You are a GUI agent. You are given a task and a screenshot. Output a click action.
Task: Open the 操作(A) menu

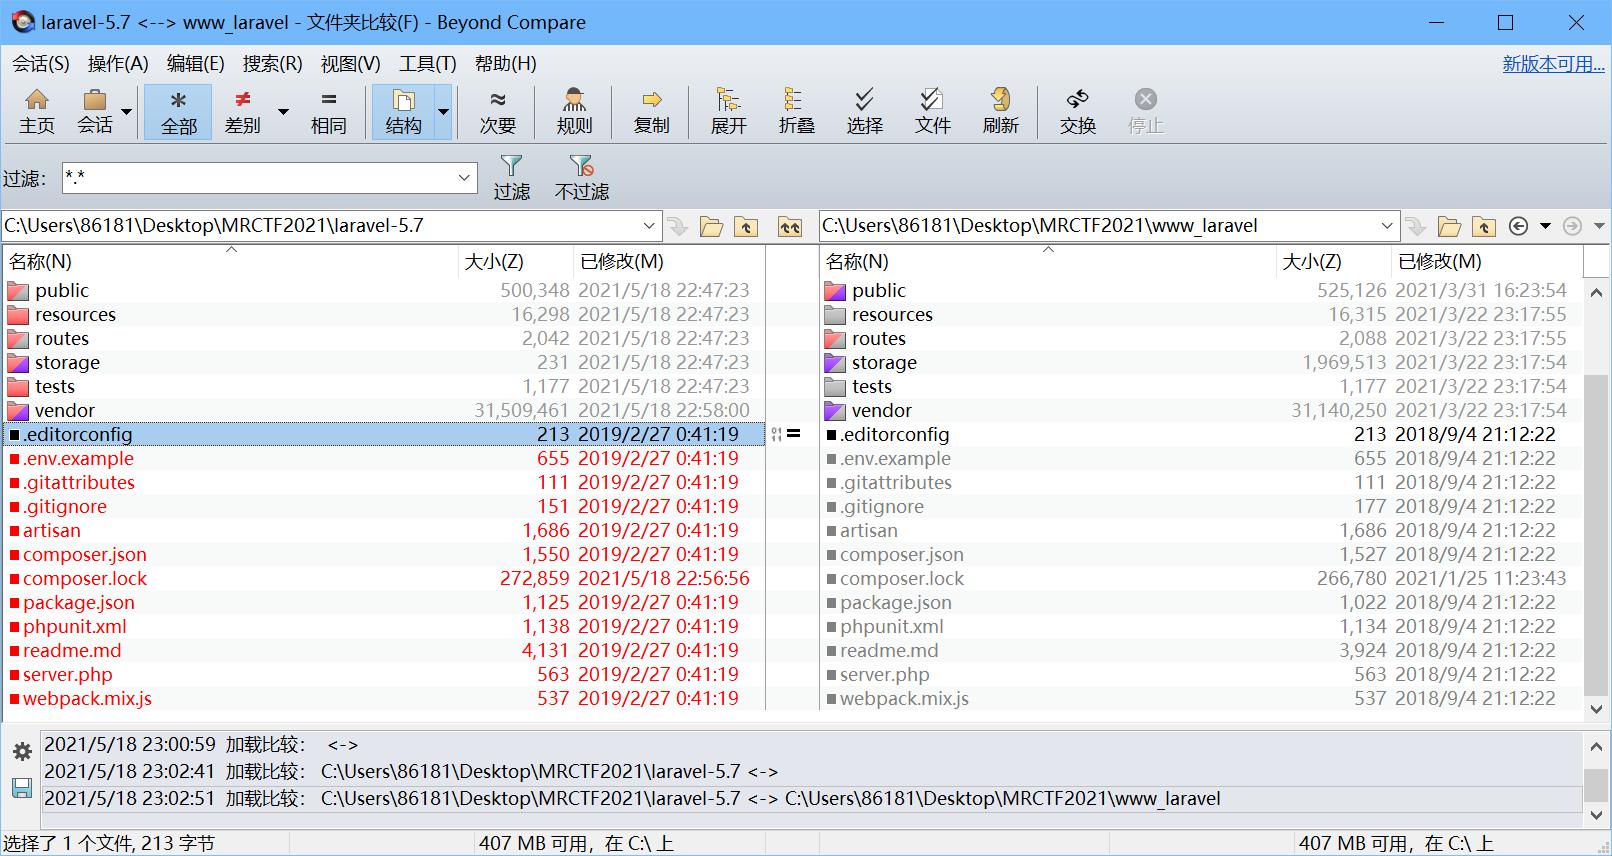point(118,64)
